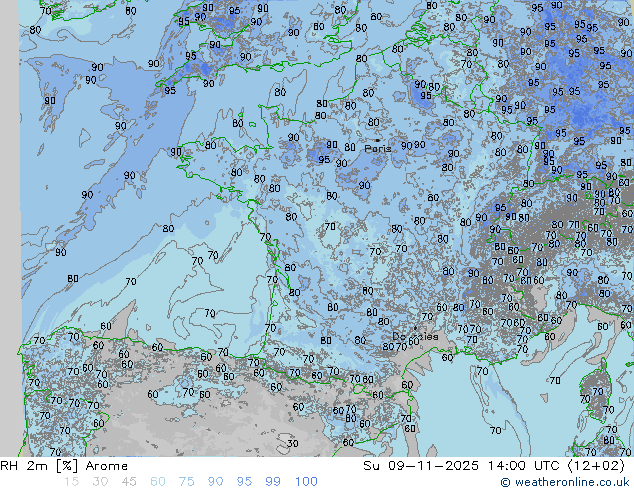Click the 30 contour label over Spain
Image resolution: width=634 pixels, height=490 pixels.
point(292,443)
